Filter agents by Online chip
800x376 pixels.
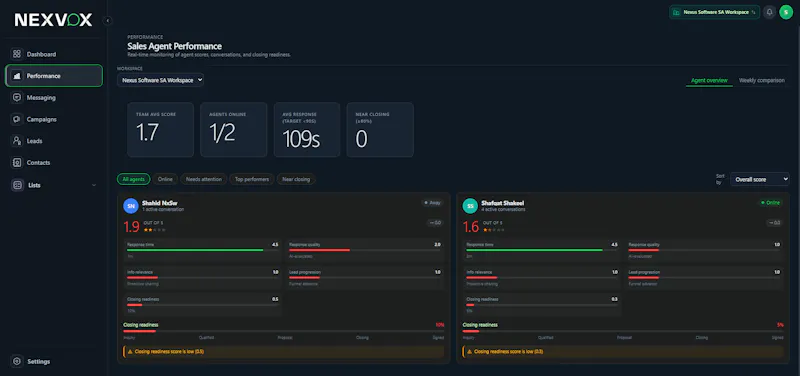[x=165, y=179]
